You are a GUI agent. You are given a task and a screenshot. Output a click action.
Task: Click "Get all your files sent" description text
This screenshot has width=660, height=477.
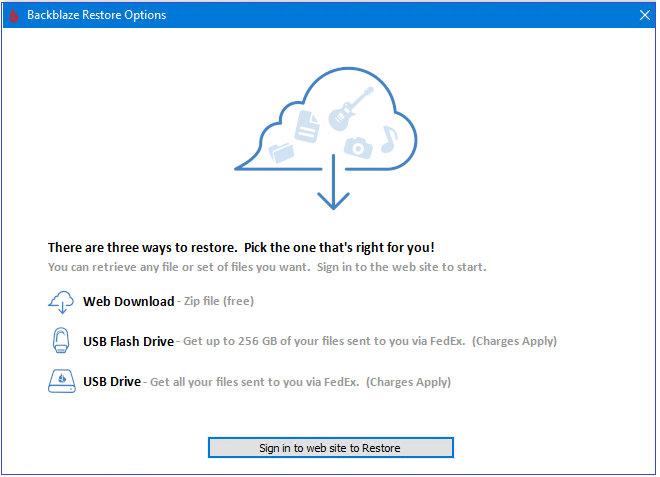pyautogui.click(x=205, y=382)
